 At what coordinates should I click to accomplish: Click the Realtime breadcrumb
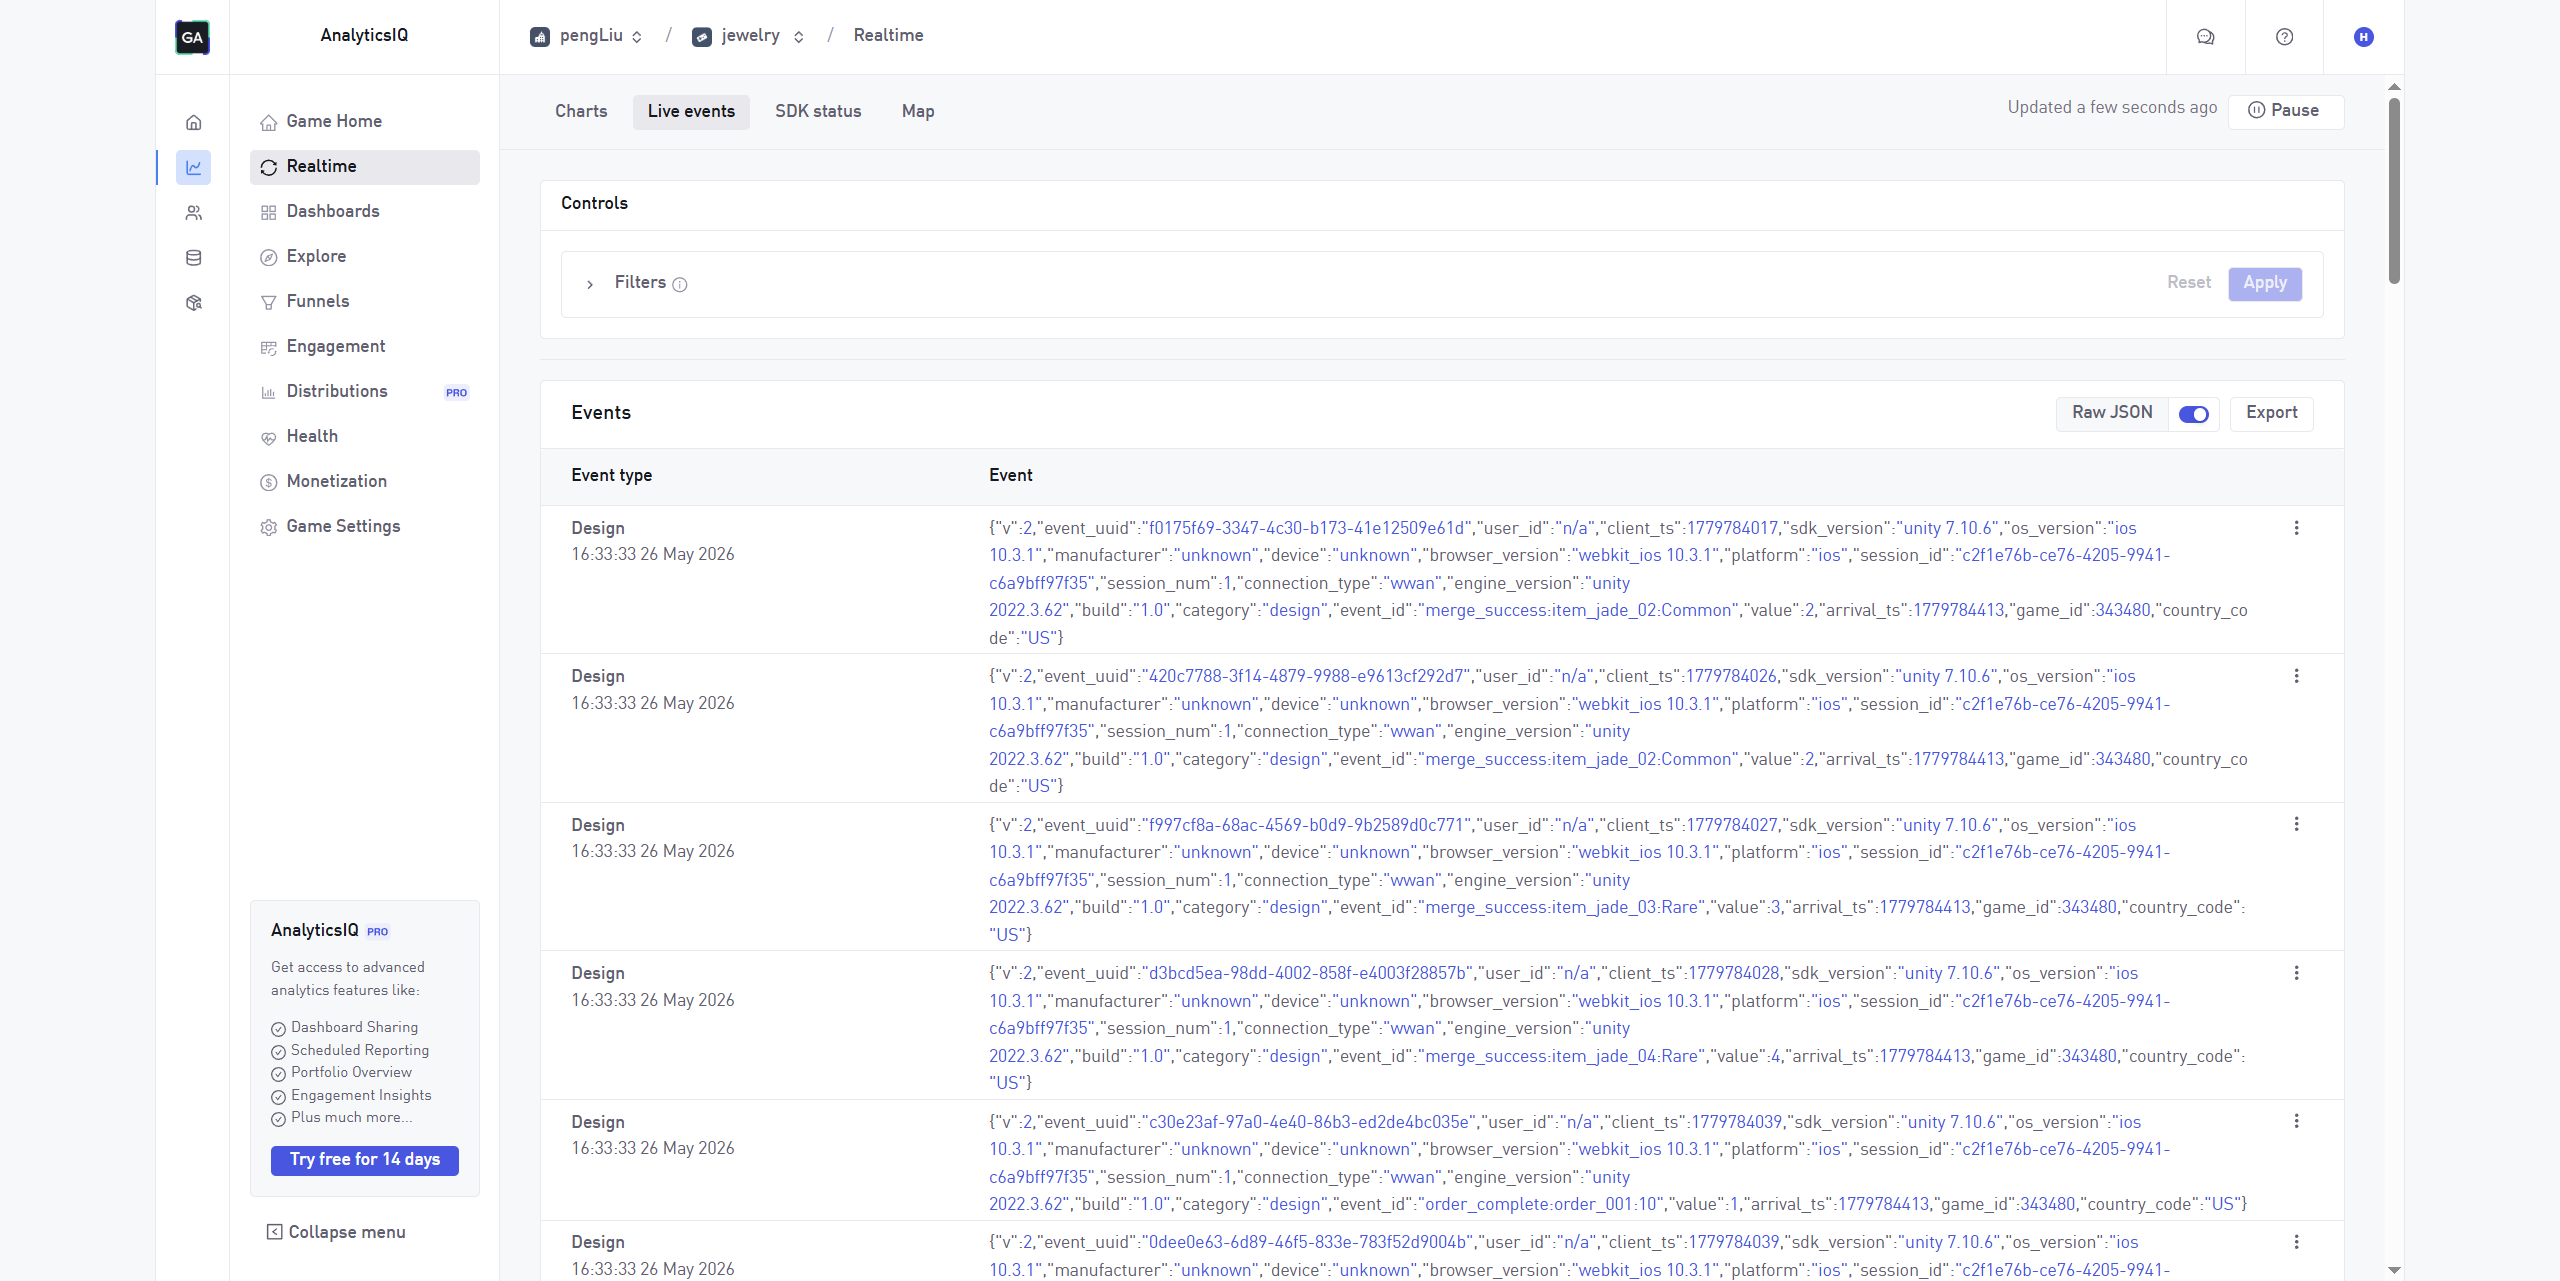[888, 36]
